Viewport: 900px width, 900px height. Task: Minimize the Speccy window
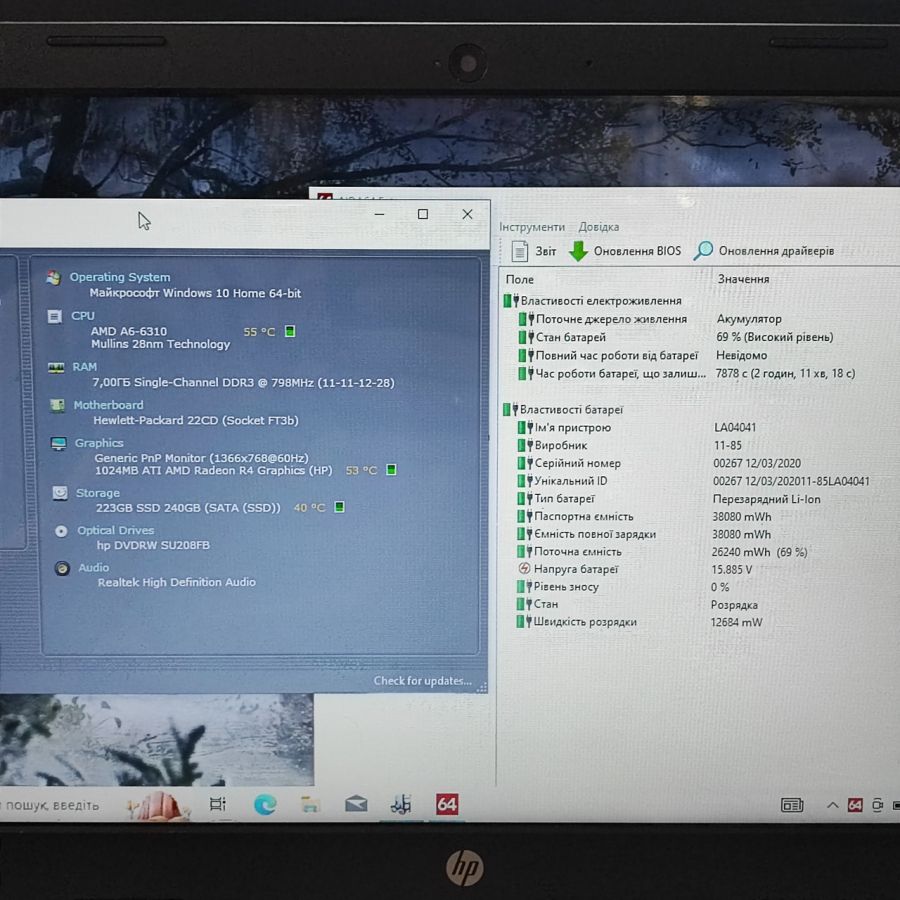pyautogui.click(x=379, y=214)
